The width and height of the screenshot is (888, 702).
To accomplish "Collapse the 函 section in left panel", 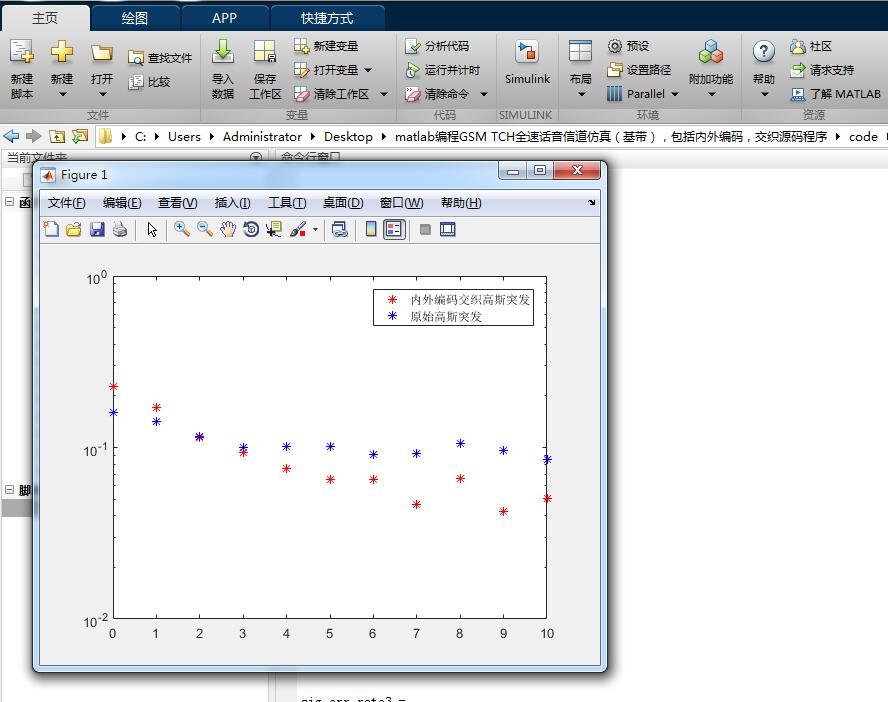I will pos(9,201).
